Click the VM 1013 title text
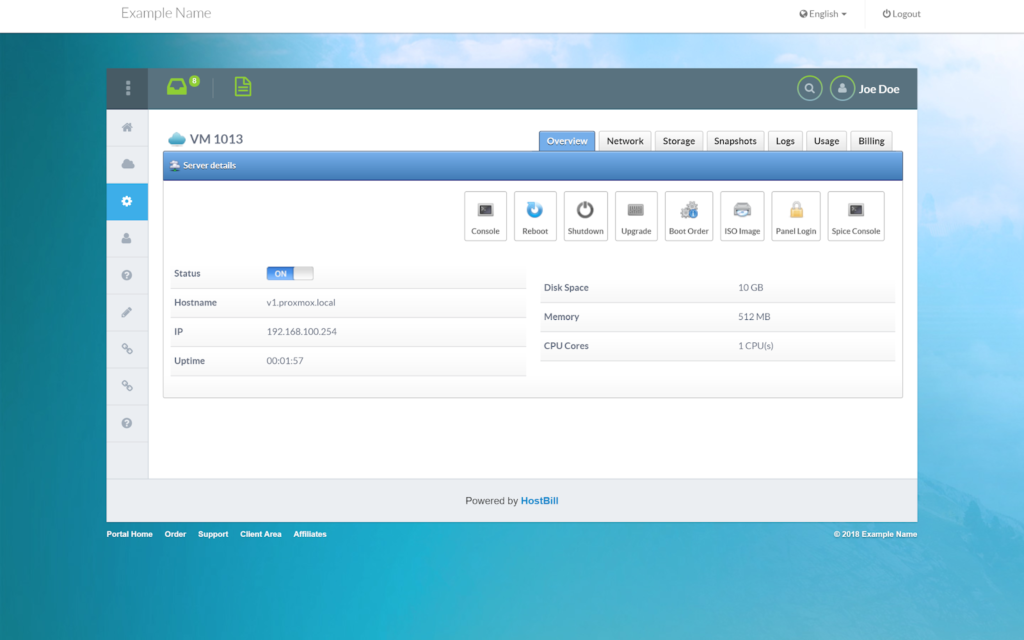The height and width of the screenshot is (640, 1024). pos(216,139)
